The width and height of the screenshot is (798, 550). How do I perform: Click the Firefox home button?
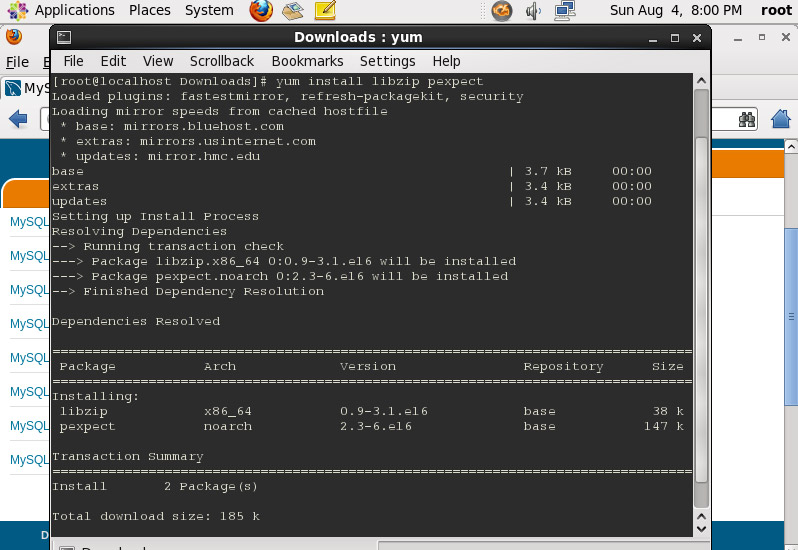click(x=780, y=119)
